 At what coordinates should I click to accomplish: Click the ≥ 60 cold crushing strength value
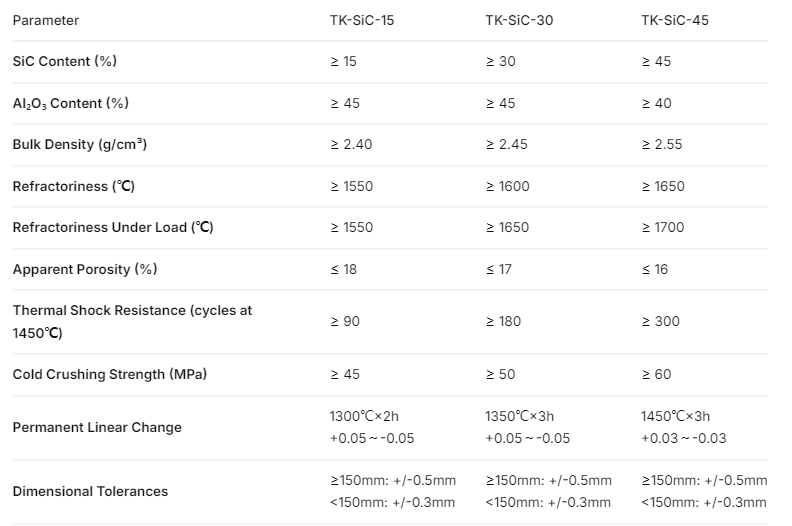656,374
